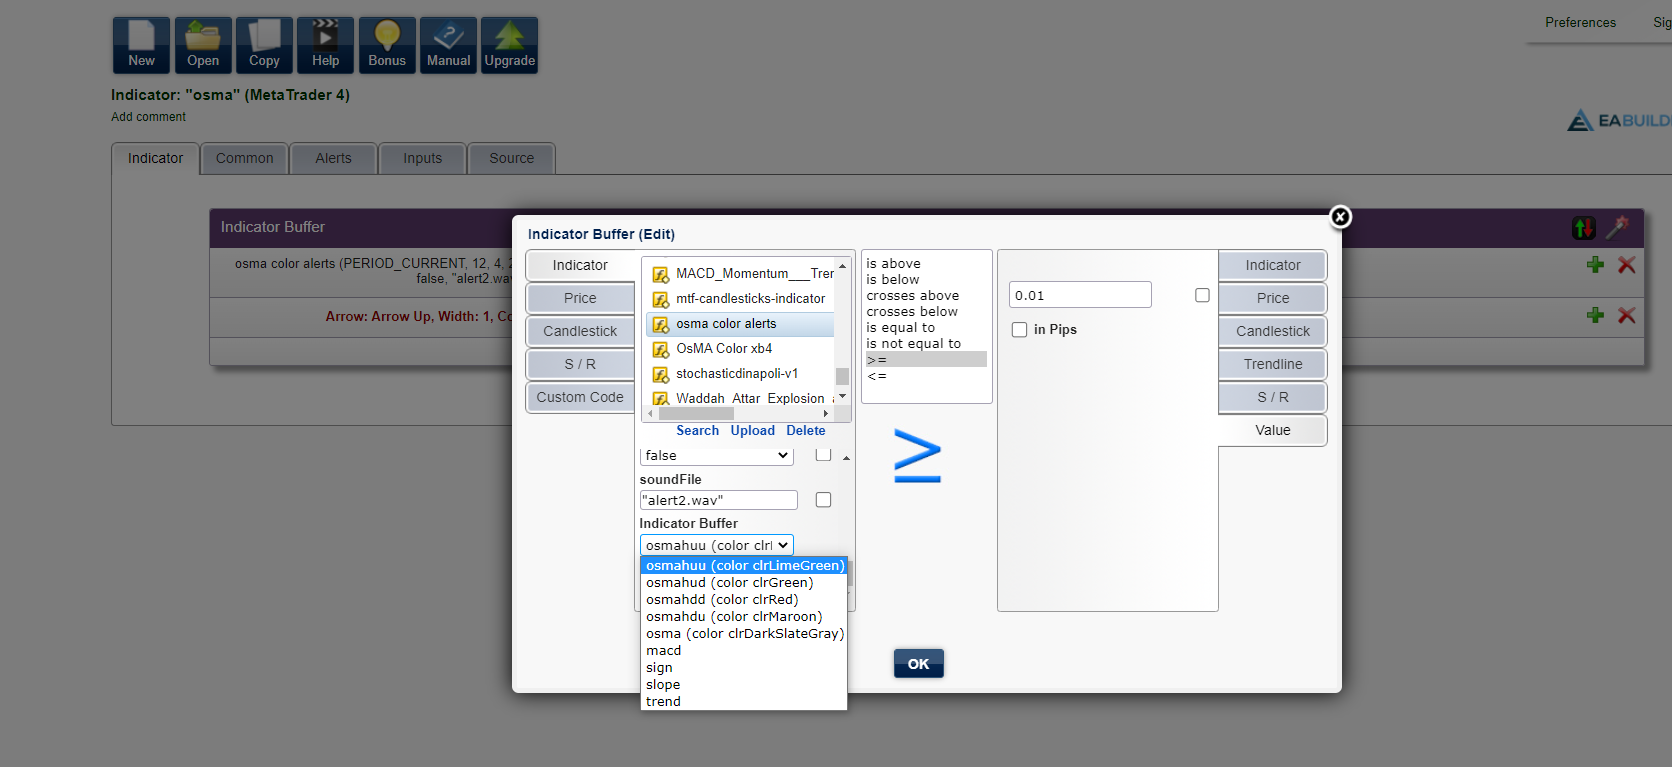The height and width of the screenshot is (768, 1672).
Task: Choose osma (color clrDarkSlateGray) option
Action: (x=744, y=633)
